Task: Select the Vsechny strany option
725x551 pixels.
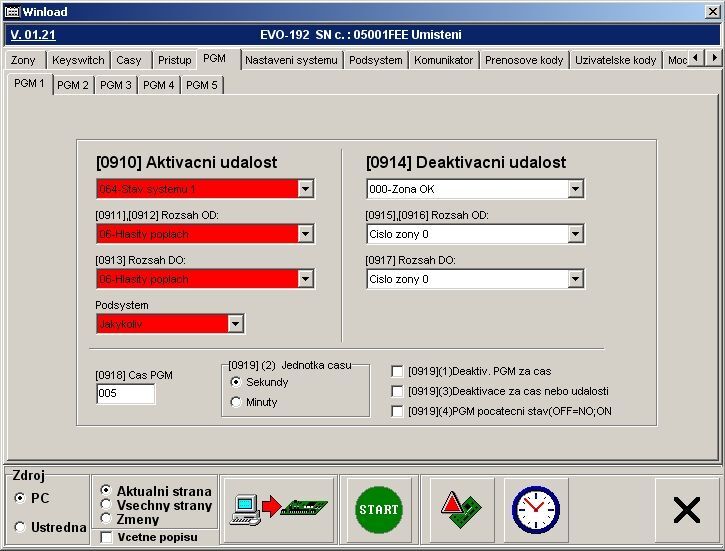Action: point(106,505)
